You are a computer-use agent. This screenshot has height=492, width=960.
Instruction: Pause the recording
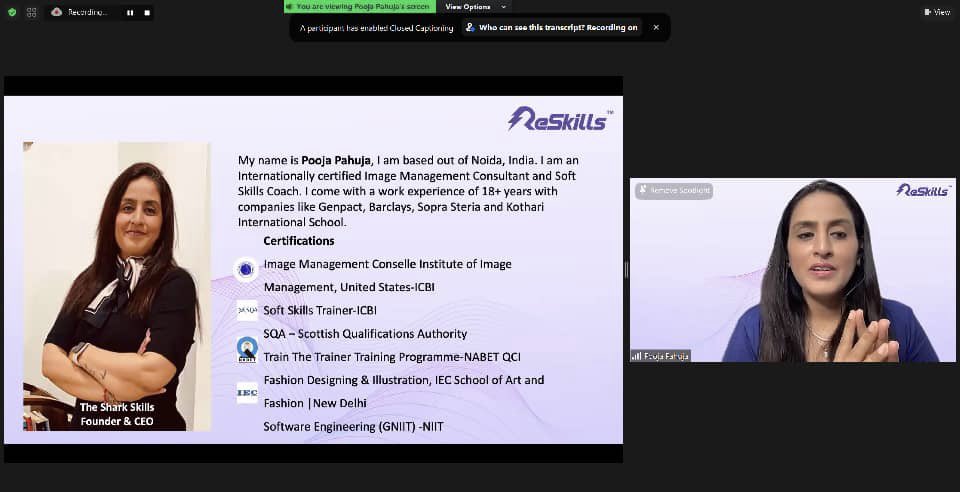(130, 12)
